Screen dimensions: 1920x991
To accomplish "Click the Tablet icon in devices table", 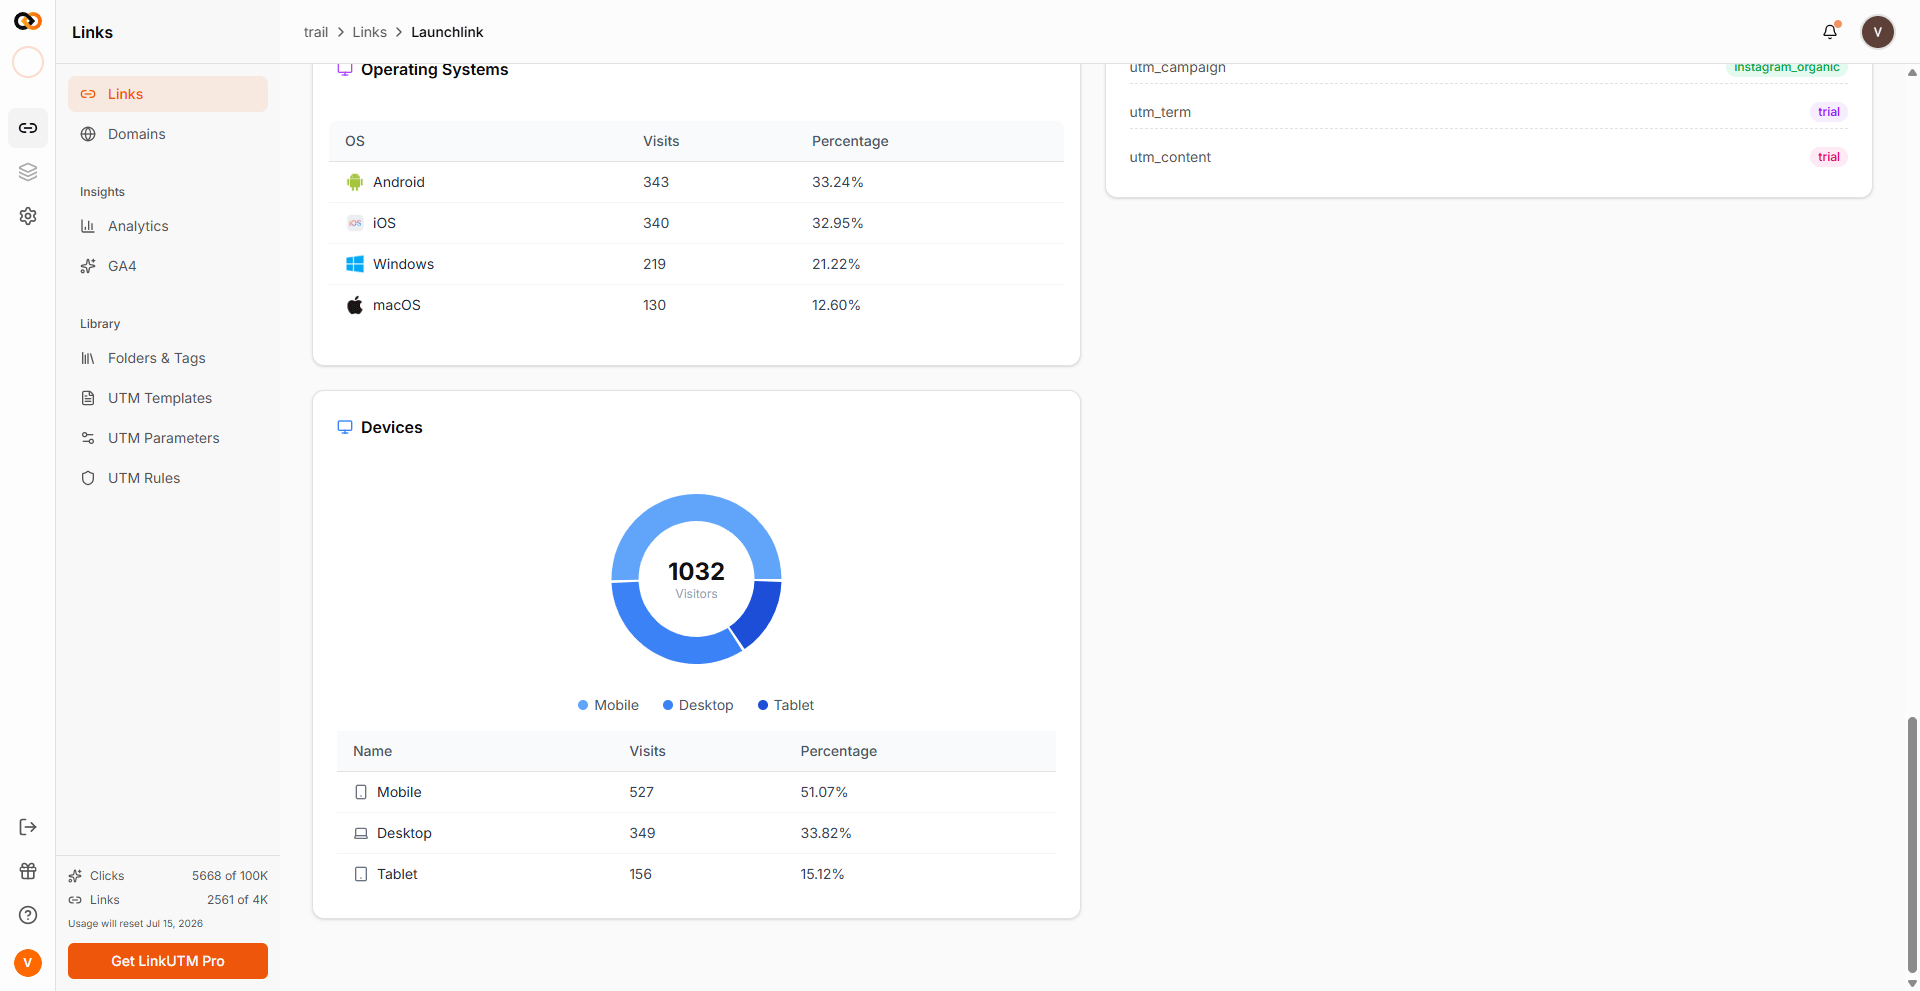I will (x=361, y=874).
